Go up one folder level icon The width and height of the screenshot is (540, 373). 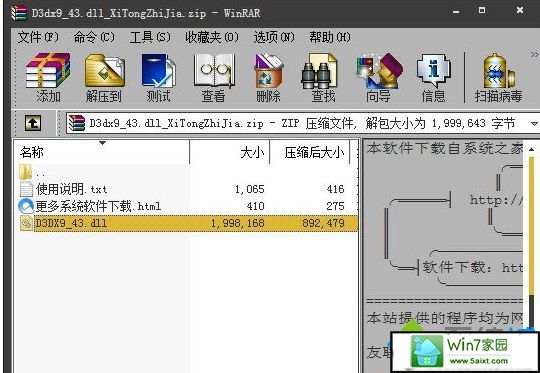33,123
